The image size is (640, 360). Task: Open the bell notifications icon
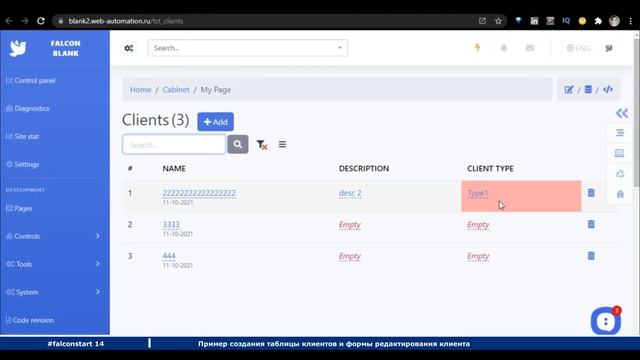click(x=504, y=48)
